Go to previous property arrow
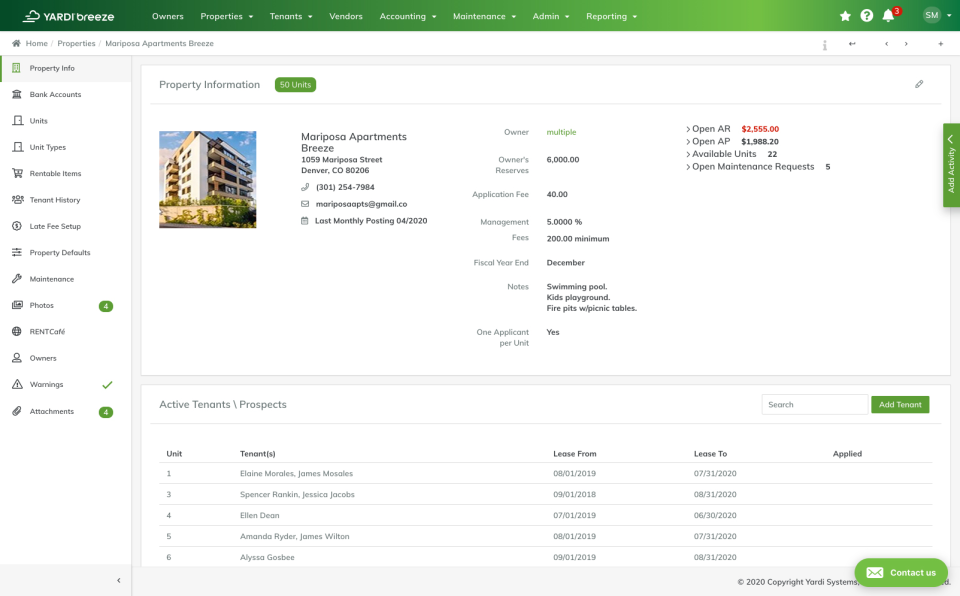This screenshot has height=596, width=960. pyautogui.click(x=887, y=43)
